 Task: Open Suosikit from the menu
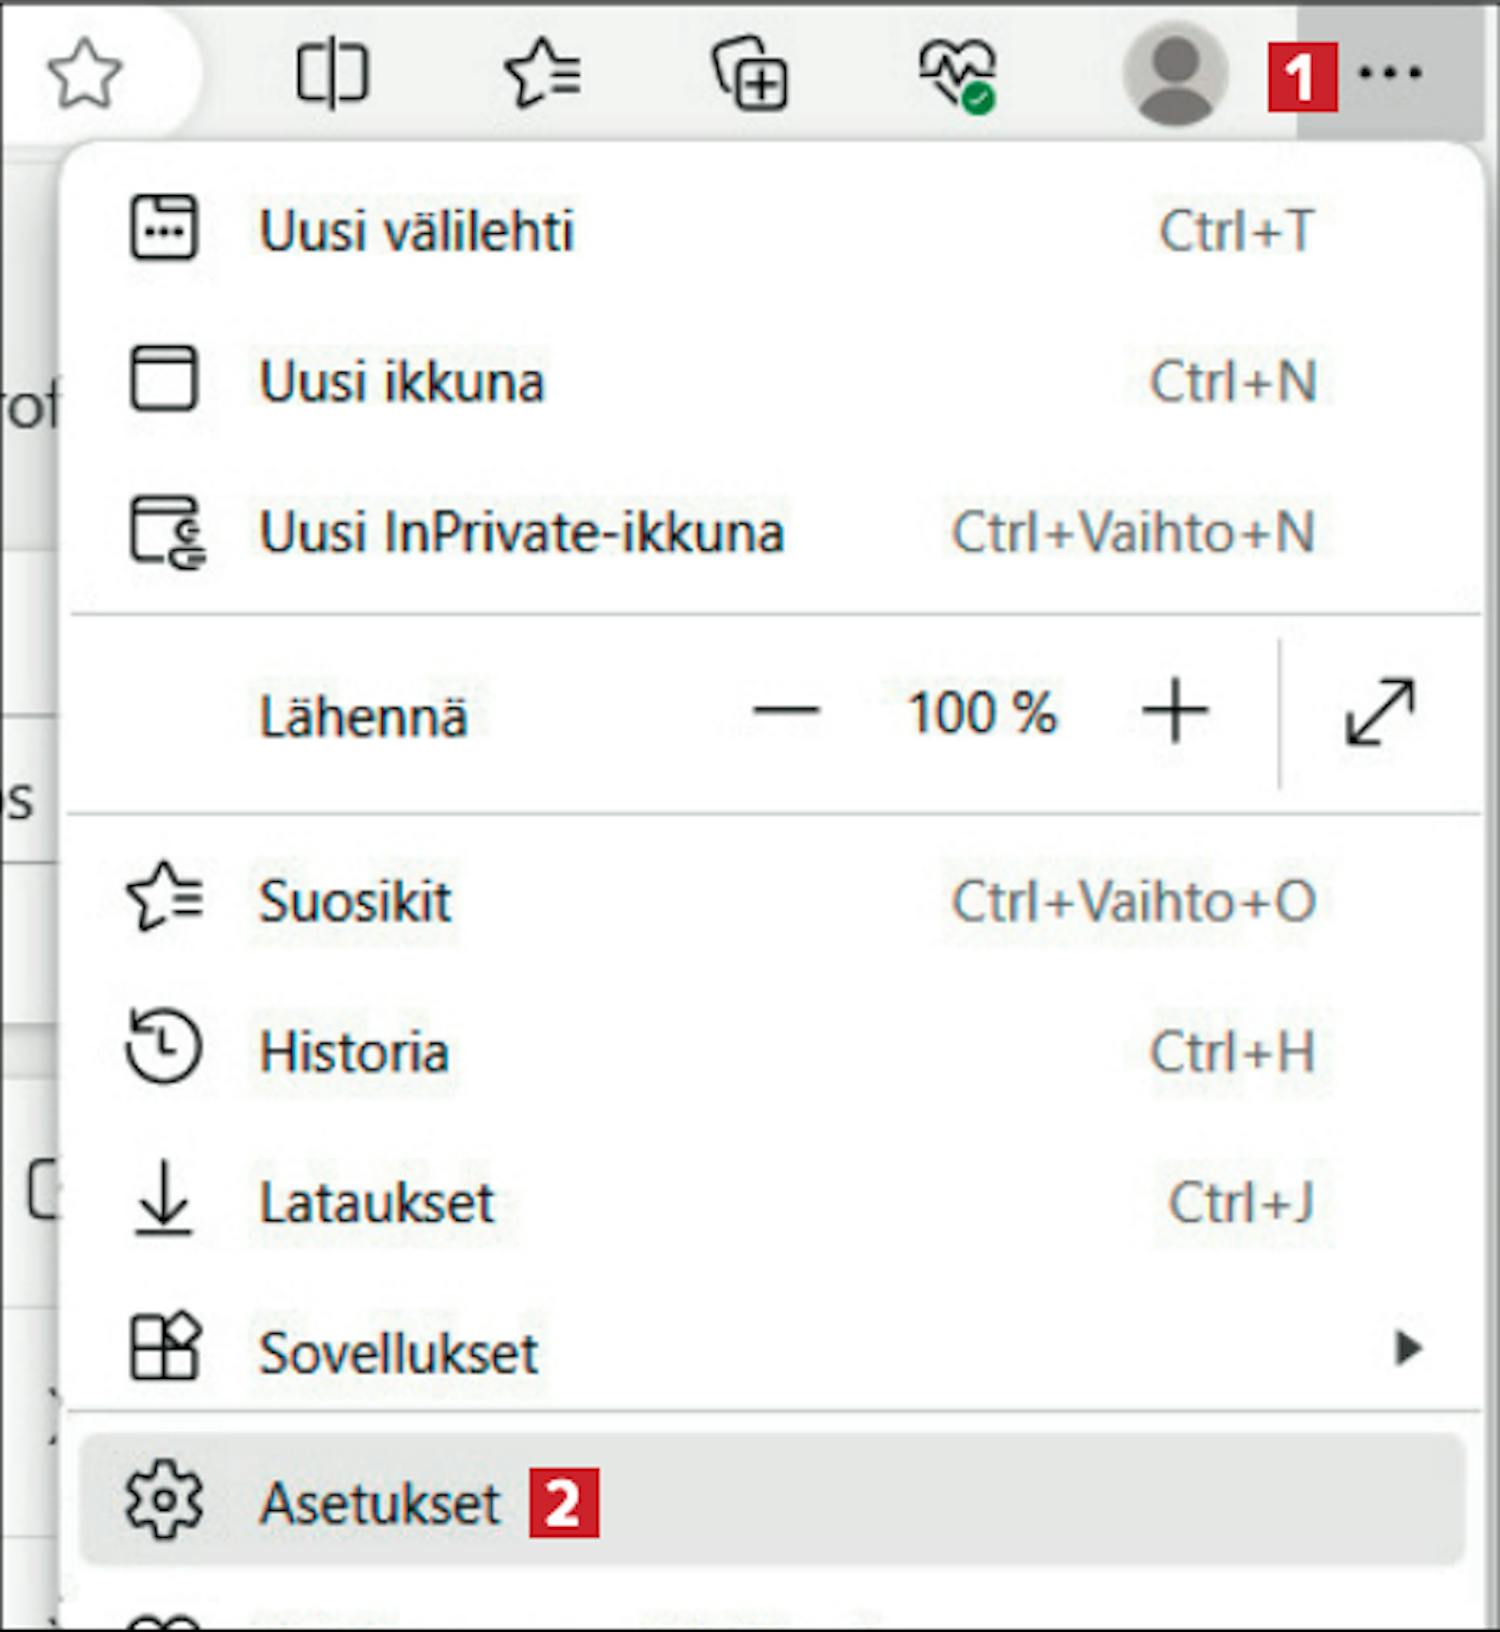355,901
